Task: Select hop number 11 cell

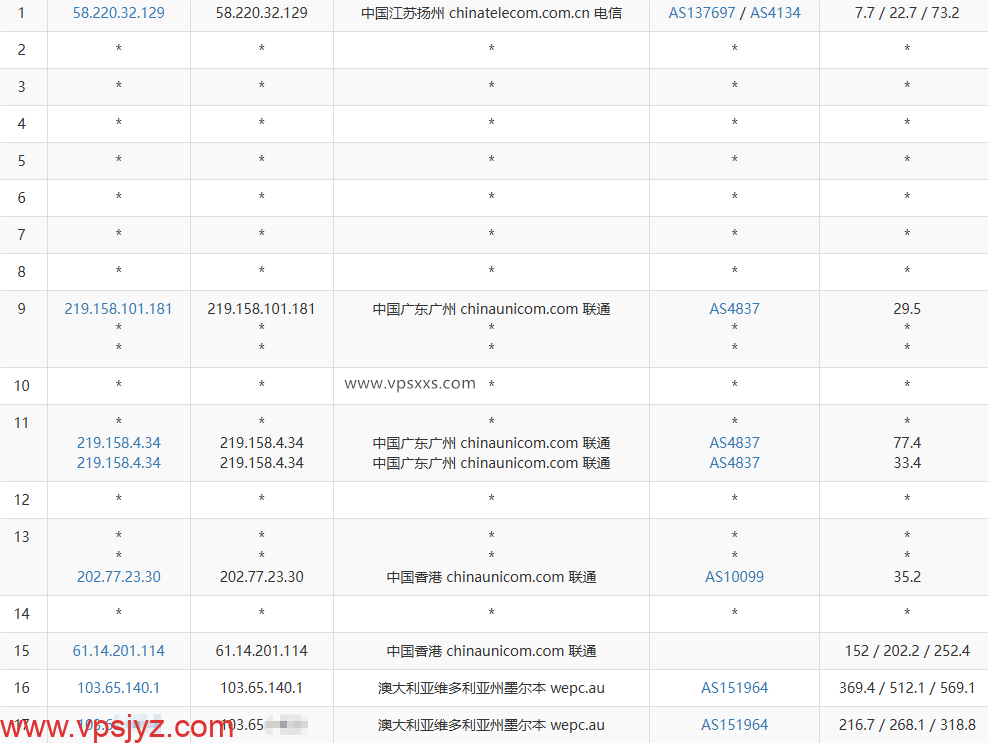Action: (23, 443)
